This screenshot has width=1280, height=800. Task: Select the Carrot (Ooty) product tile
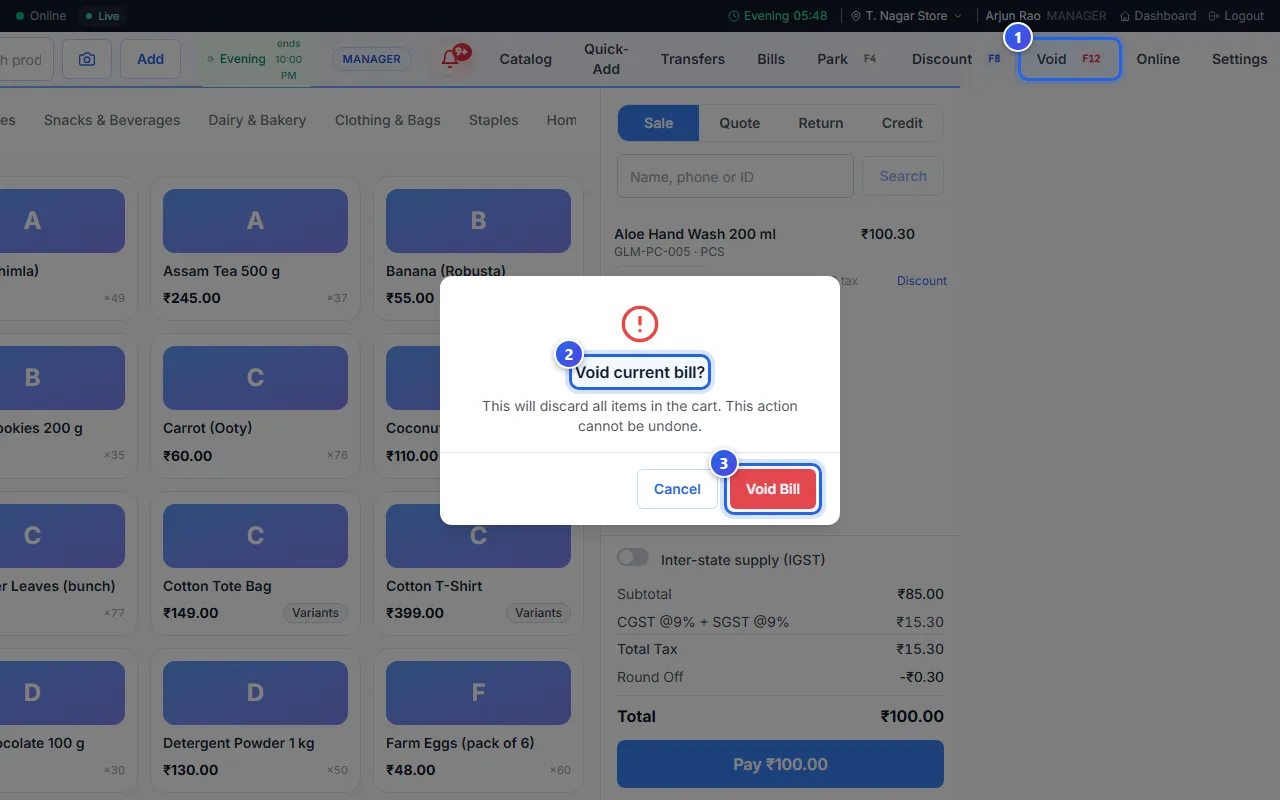pyautogui.click(x=255, y=406)
